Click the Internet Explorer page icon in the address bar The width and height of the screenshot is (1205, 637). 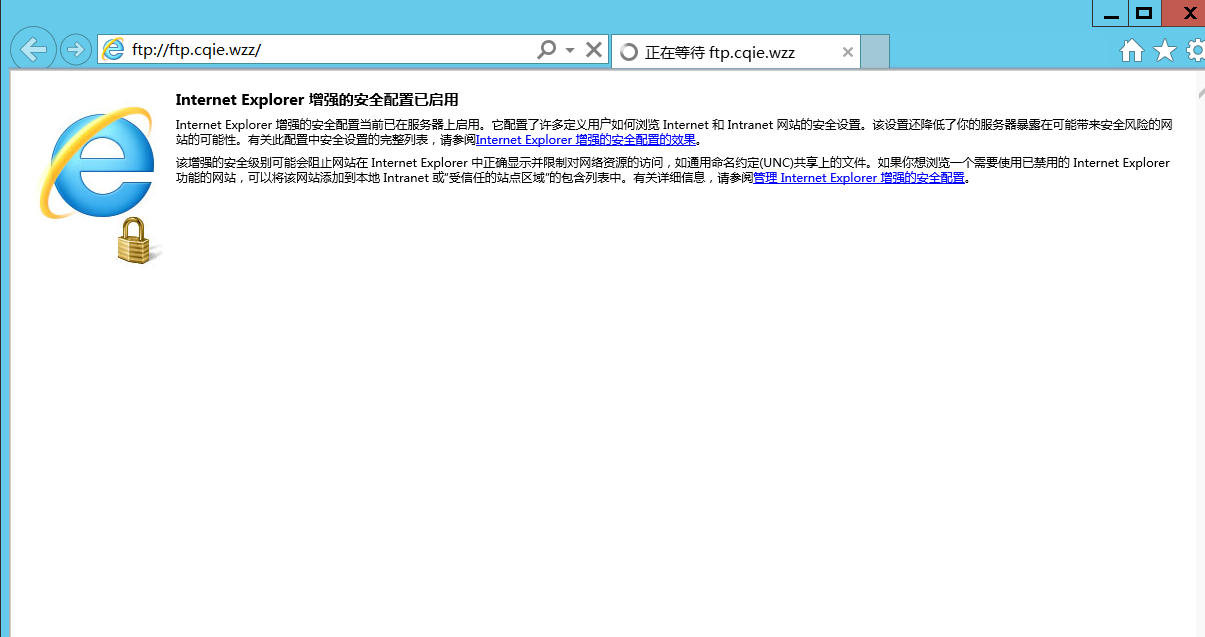pyautogui.click(x=113, y=49)
